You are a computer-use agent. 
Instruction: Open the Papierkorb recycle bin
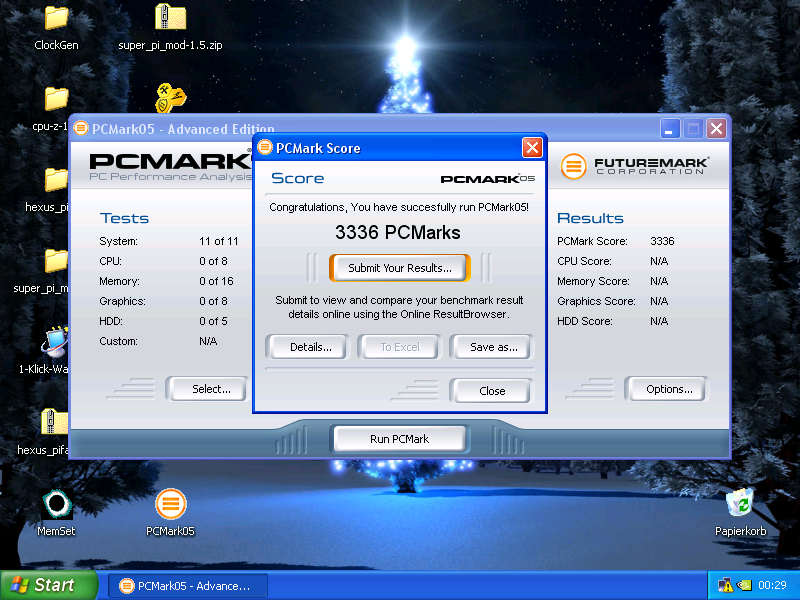coord(740,503)
